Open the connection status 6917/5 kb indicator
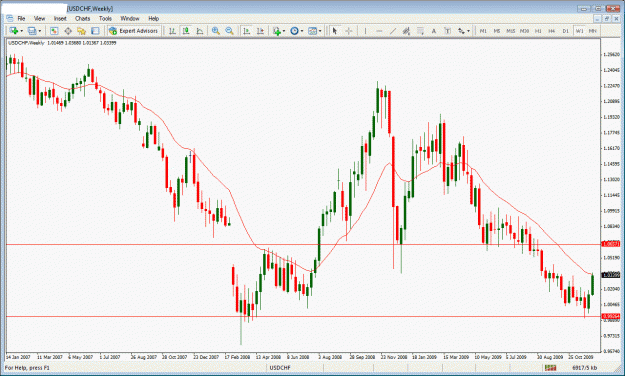This screenshot has width=625, height=376. coord(585,368)
